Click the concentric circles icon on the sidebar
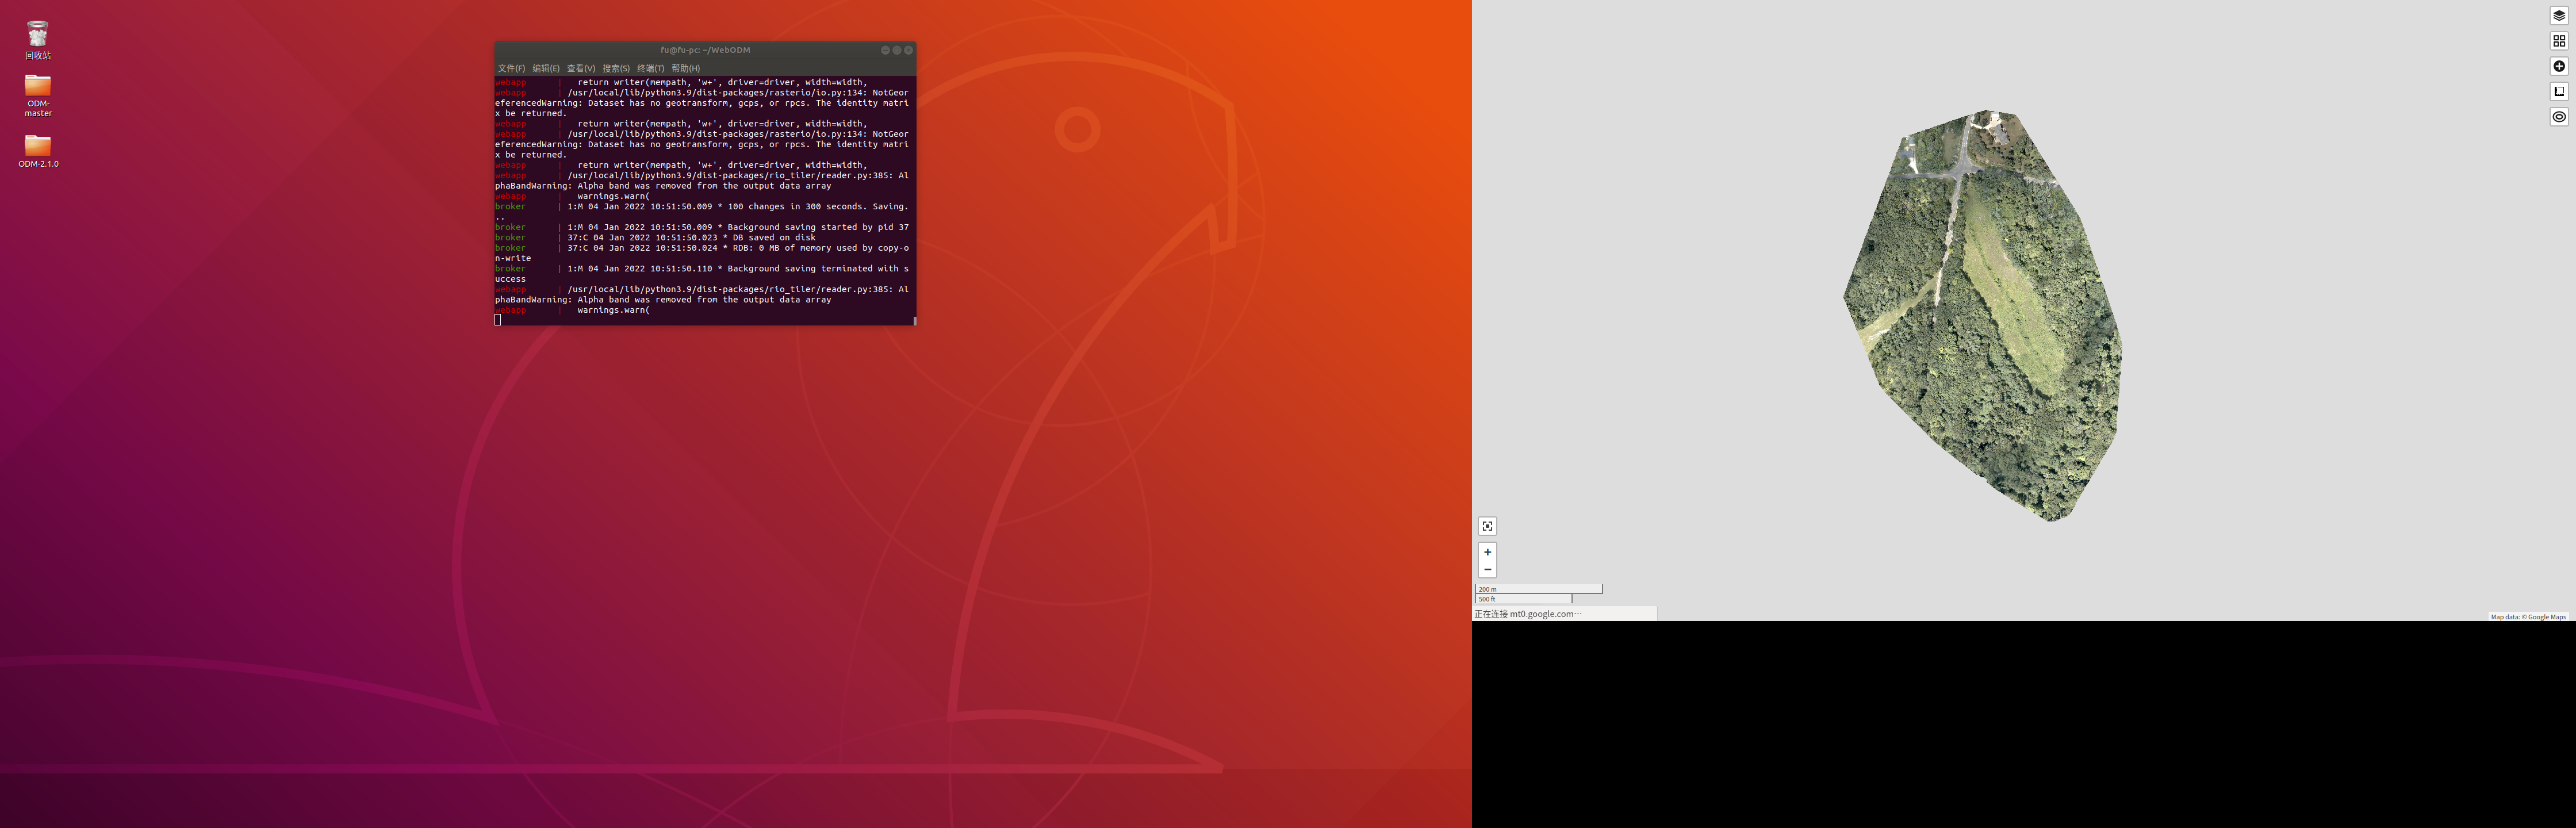 coord(2560,116)
